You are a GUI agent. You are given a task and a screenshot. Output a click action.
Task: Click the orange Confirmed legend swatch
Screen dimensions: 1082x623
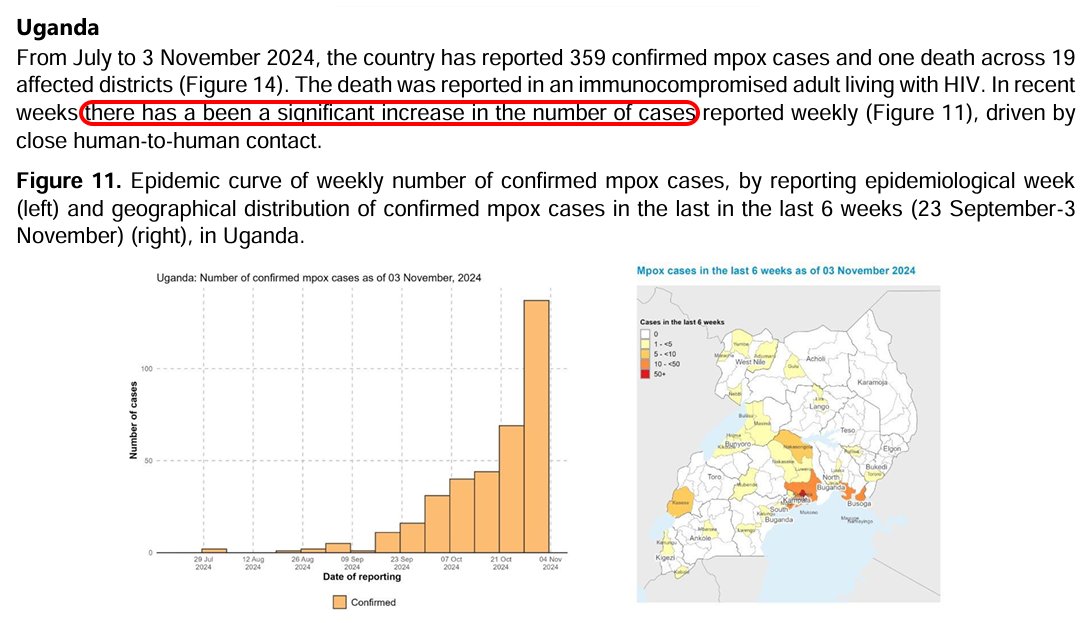(340, 602)
